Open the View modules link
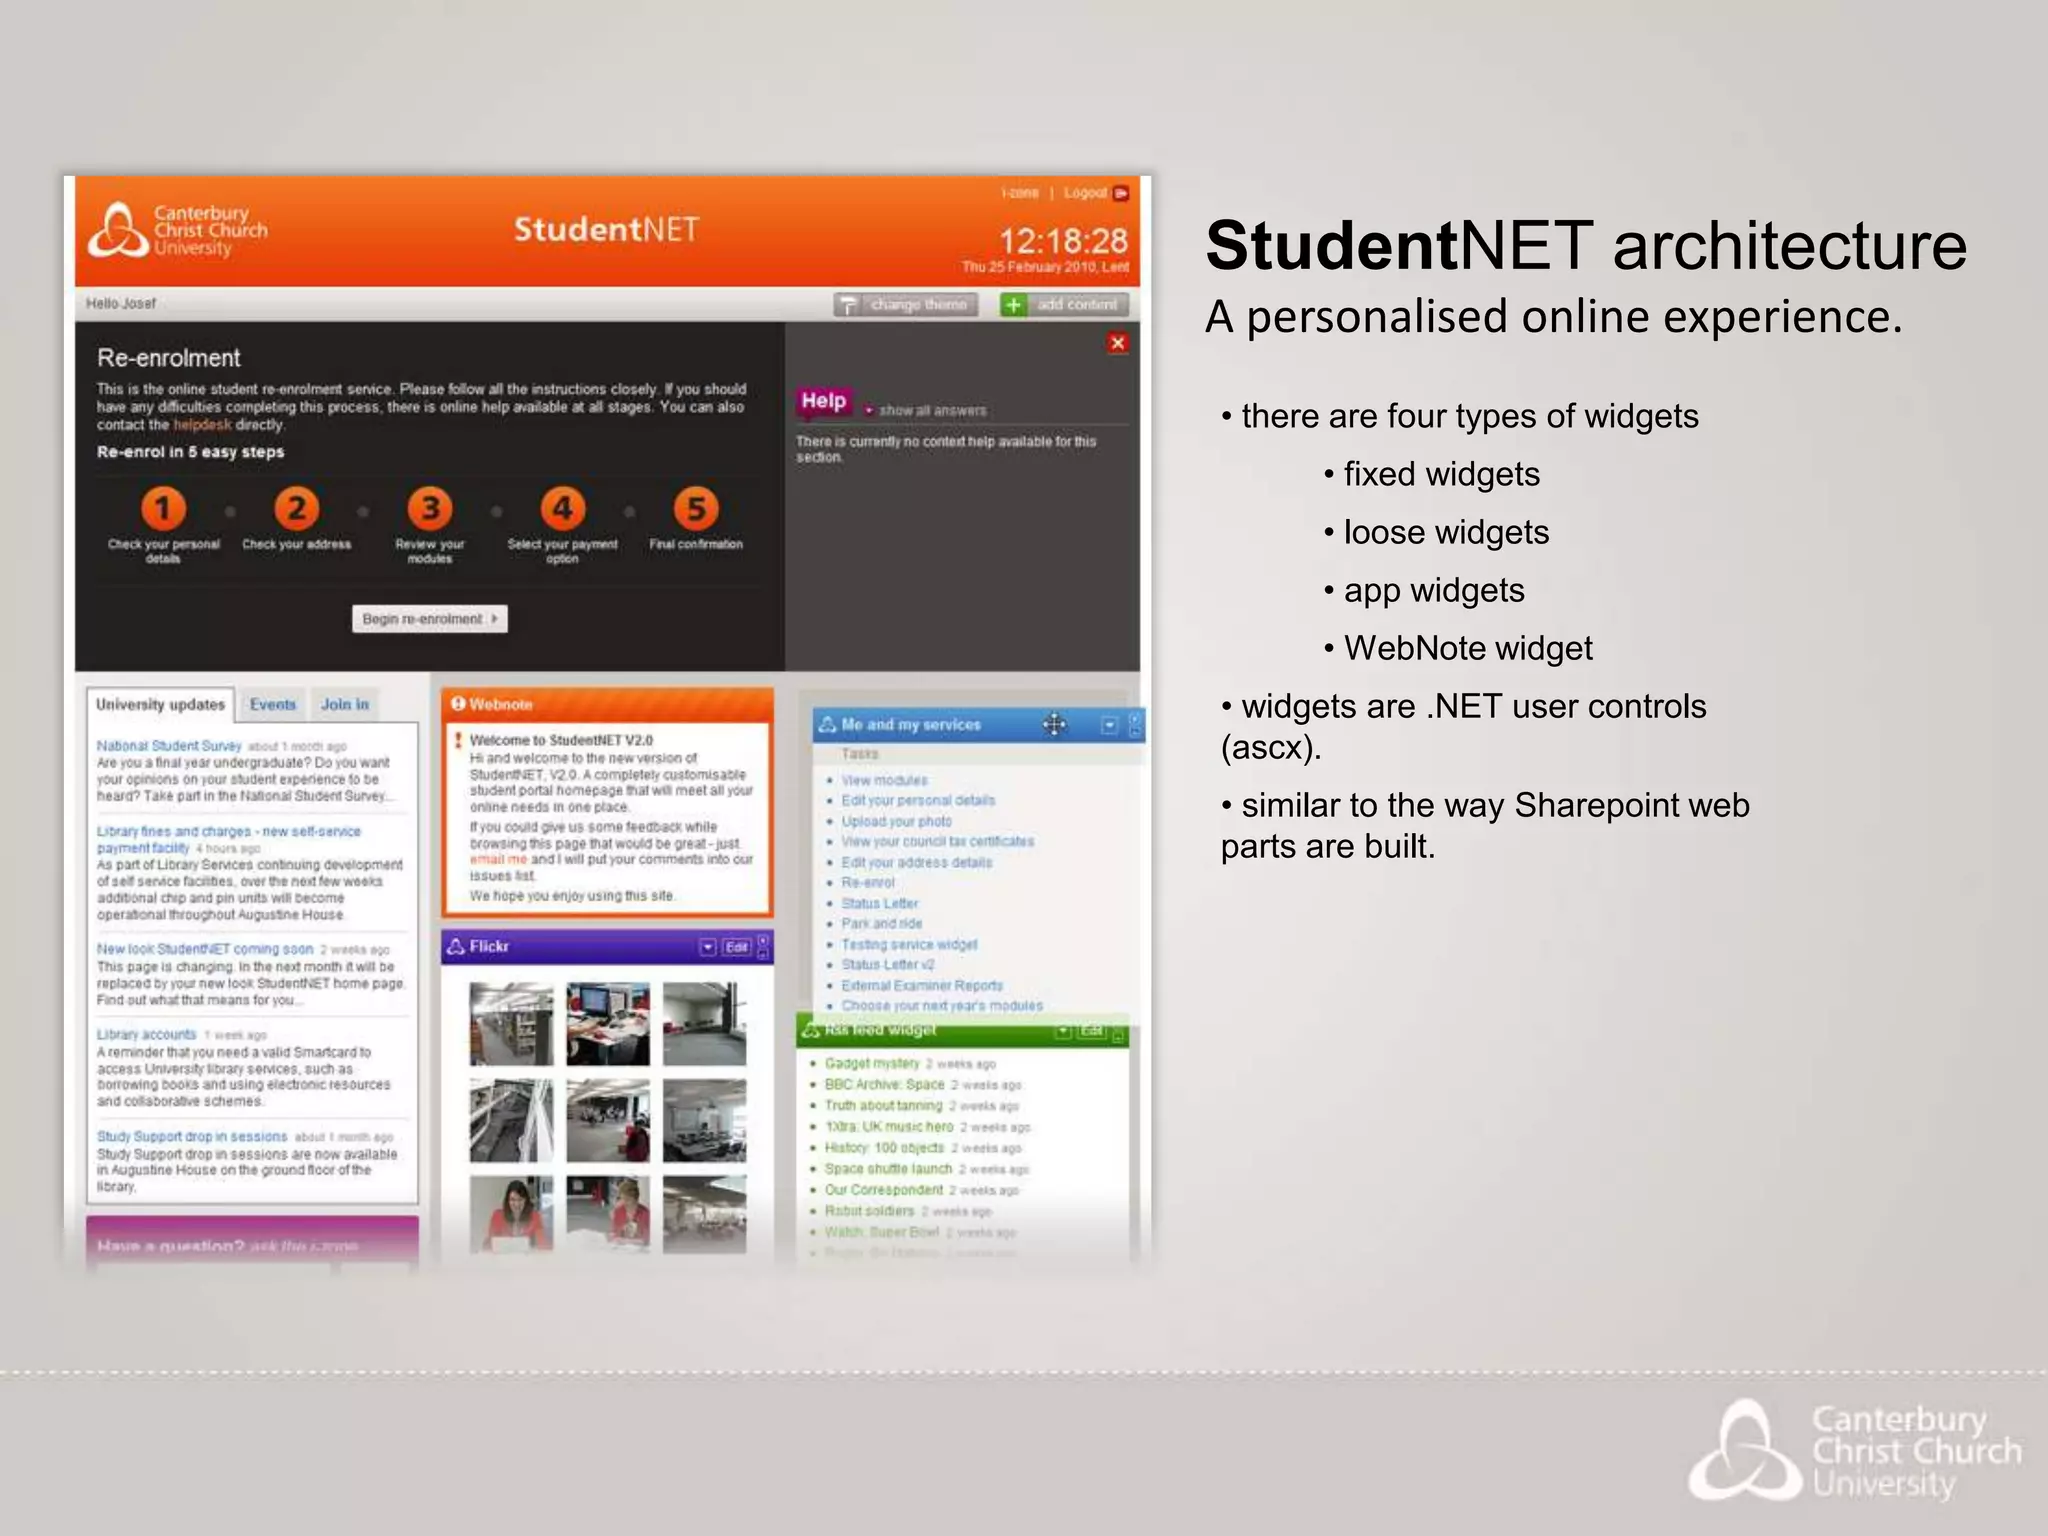The width and height of the screenshot is (2048, 1536). 884,780
